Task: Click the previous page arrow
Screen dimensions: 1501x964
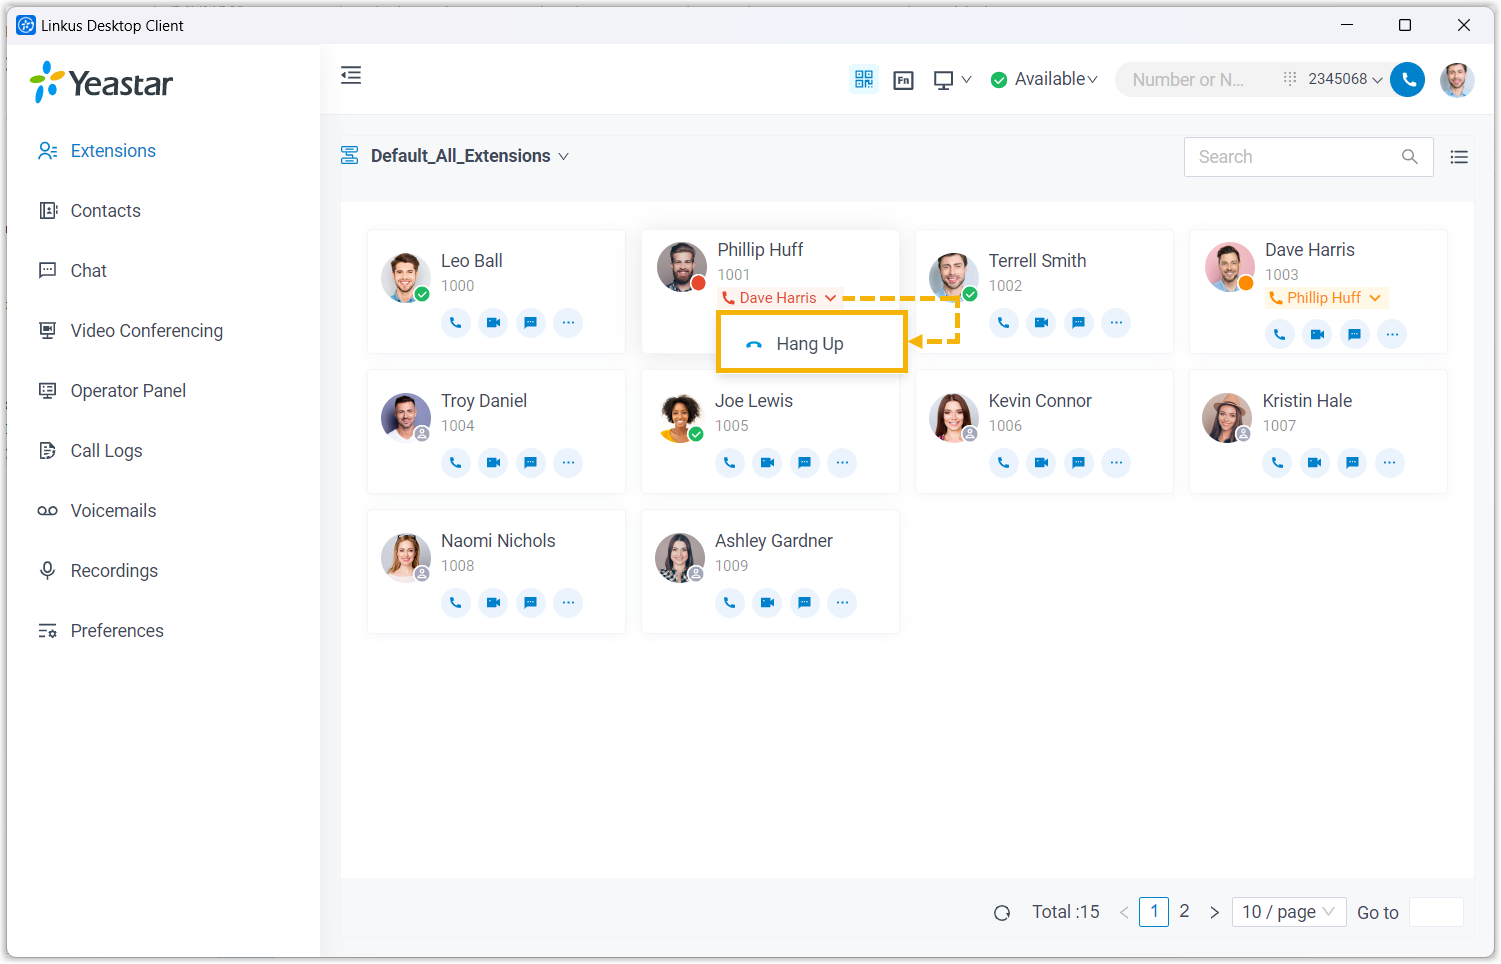Action: pyautogui.click(x=1124, y=913)
